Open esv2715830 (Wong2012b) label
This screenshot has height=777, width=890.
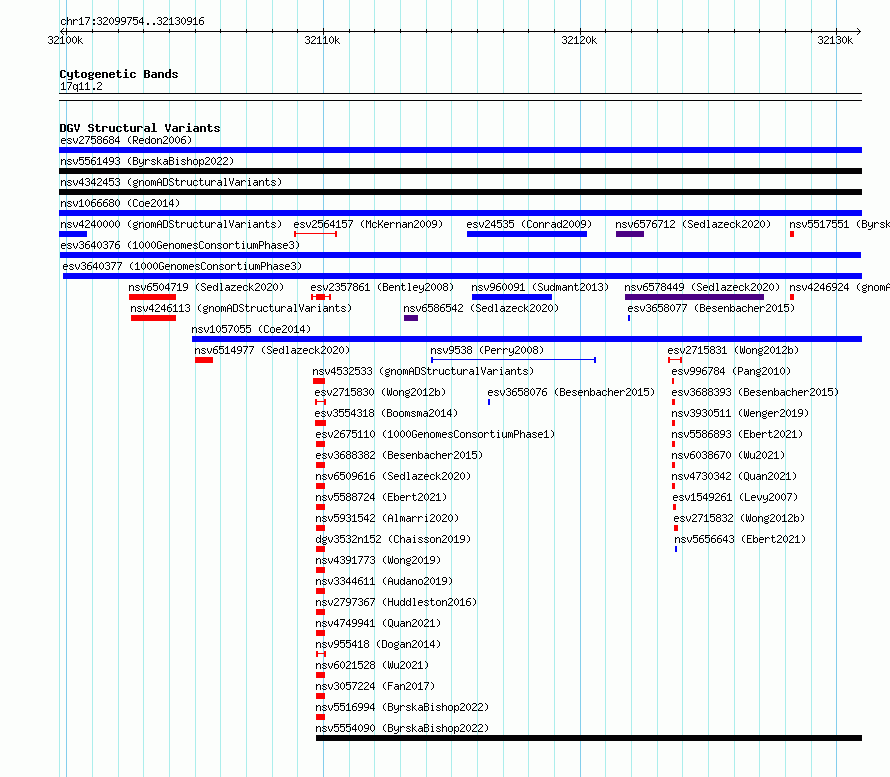[x=380, y=392]
